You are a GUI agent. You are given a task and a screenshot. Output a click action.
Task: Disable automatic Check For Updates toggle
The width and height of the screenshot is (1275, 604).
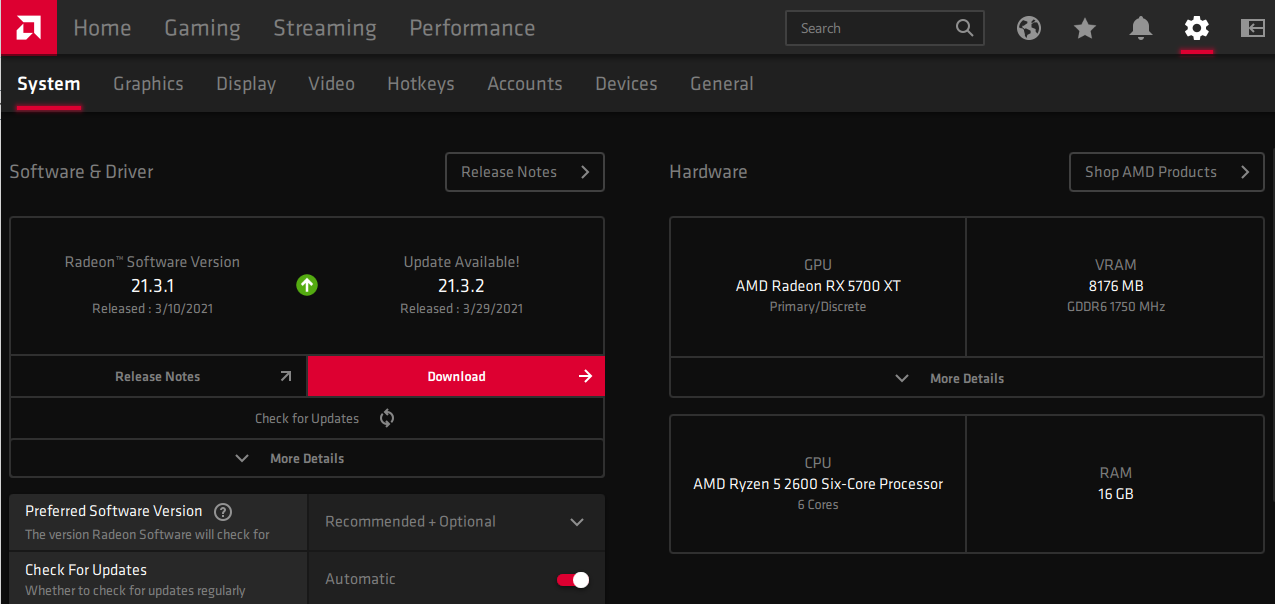click(x=572, y=579)
